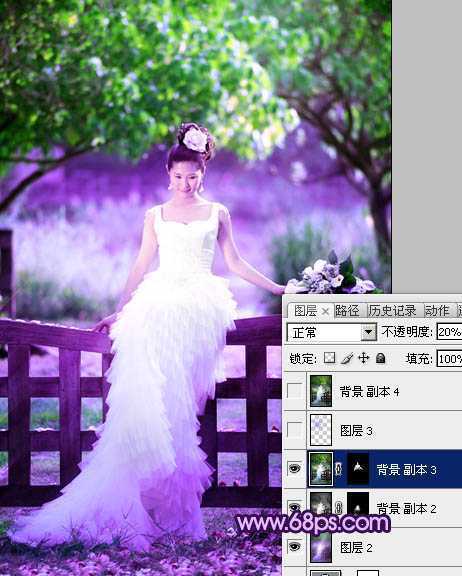The image size is (462, 576).
Task: Hide the 背景 副本 3 layer
Action: 294,468
